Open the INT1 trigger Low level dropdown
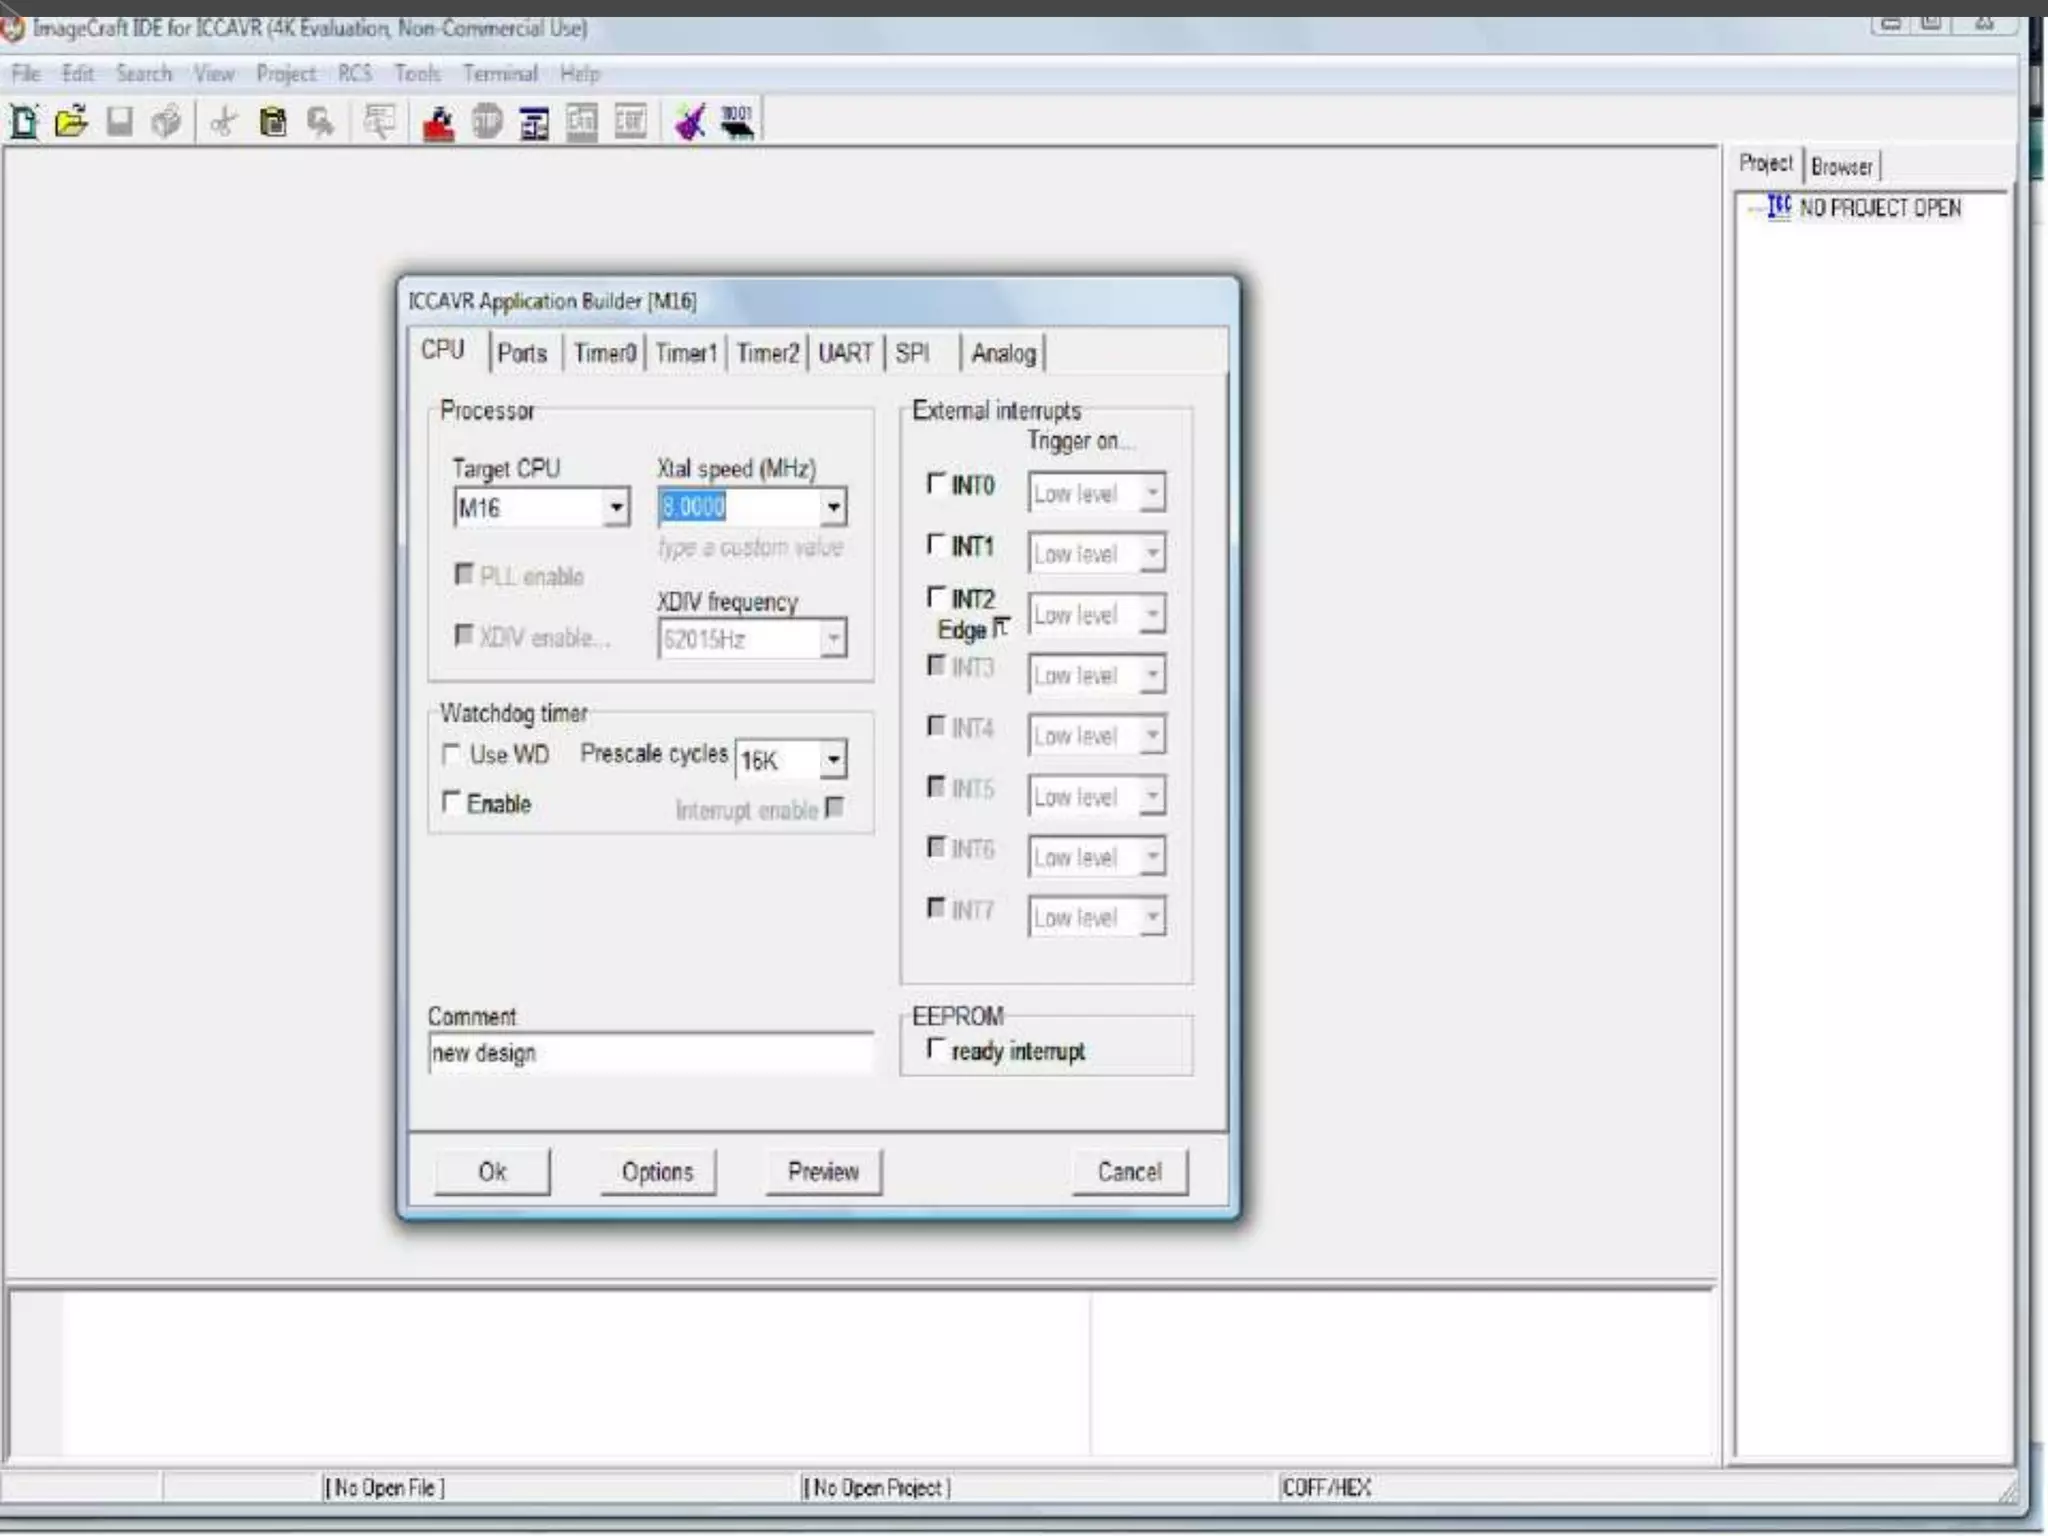 tap(1153, 553)
